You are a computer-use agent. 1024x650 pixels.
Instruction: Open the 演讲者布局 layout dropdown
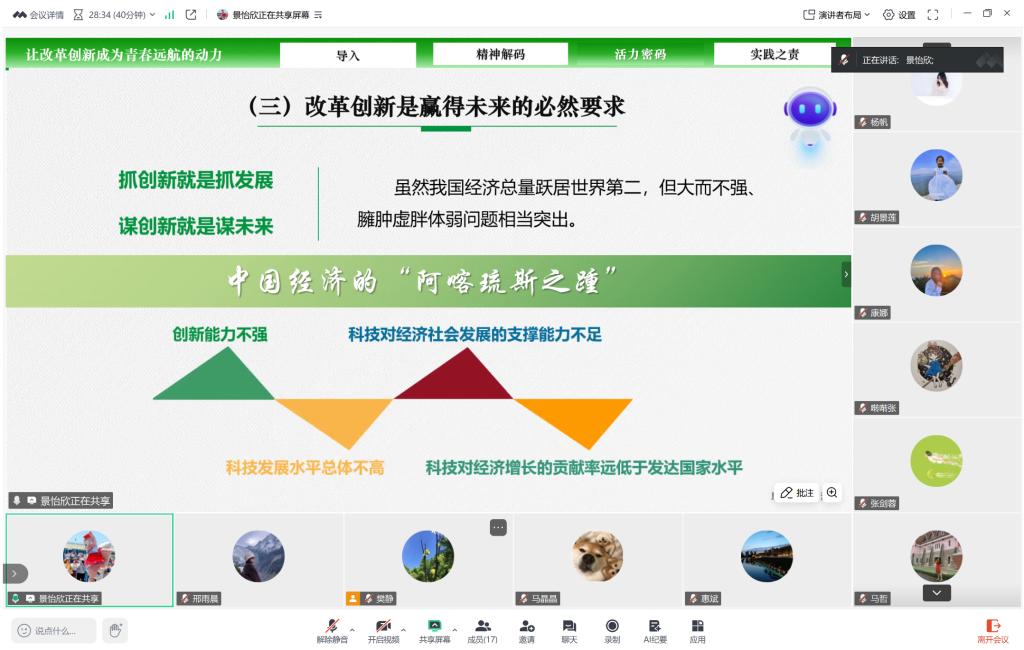pyautogui.click(x=837, y=15)
